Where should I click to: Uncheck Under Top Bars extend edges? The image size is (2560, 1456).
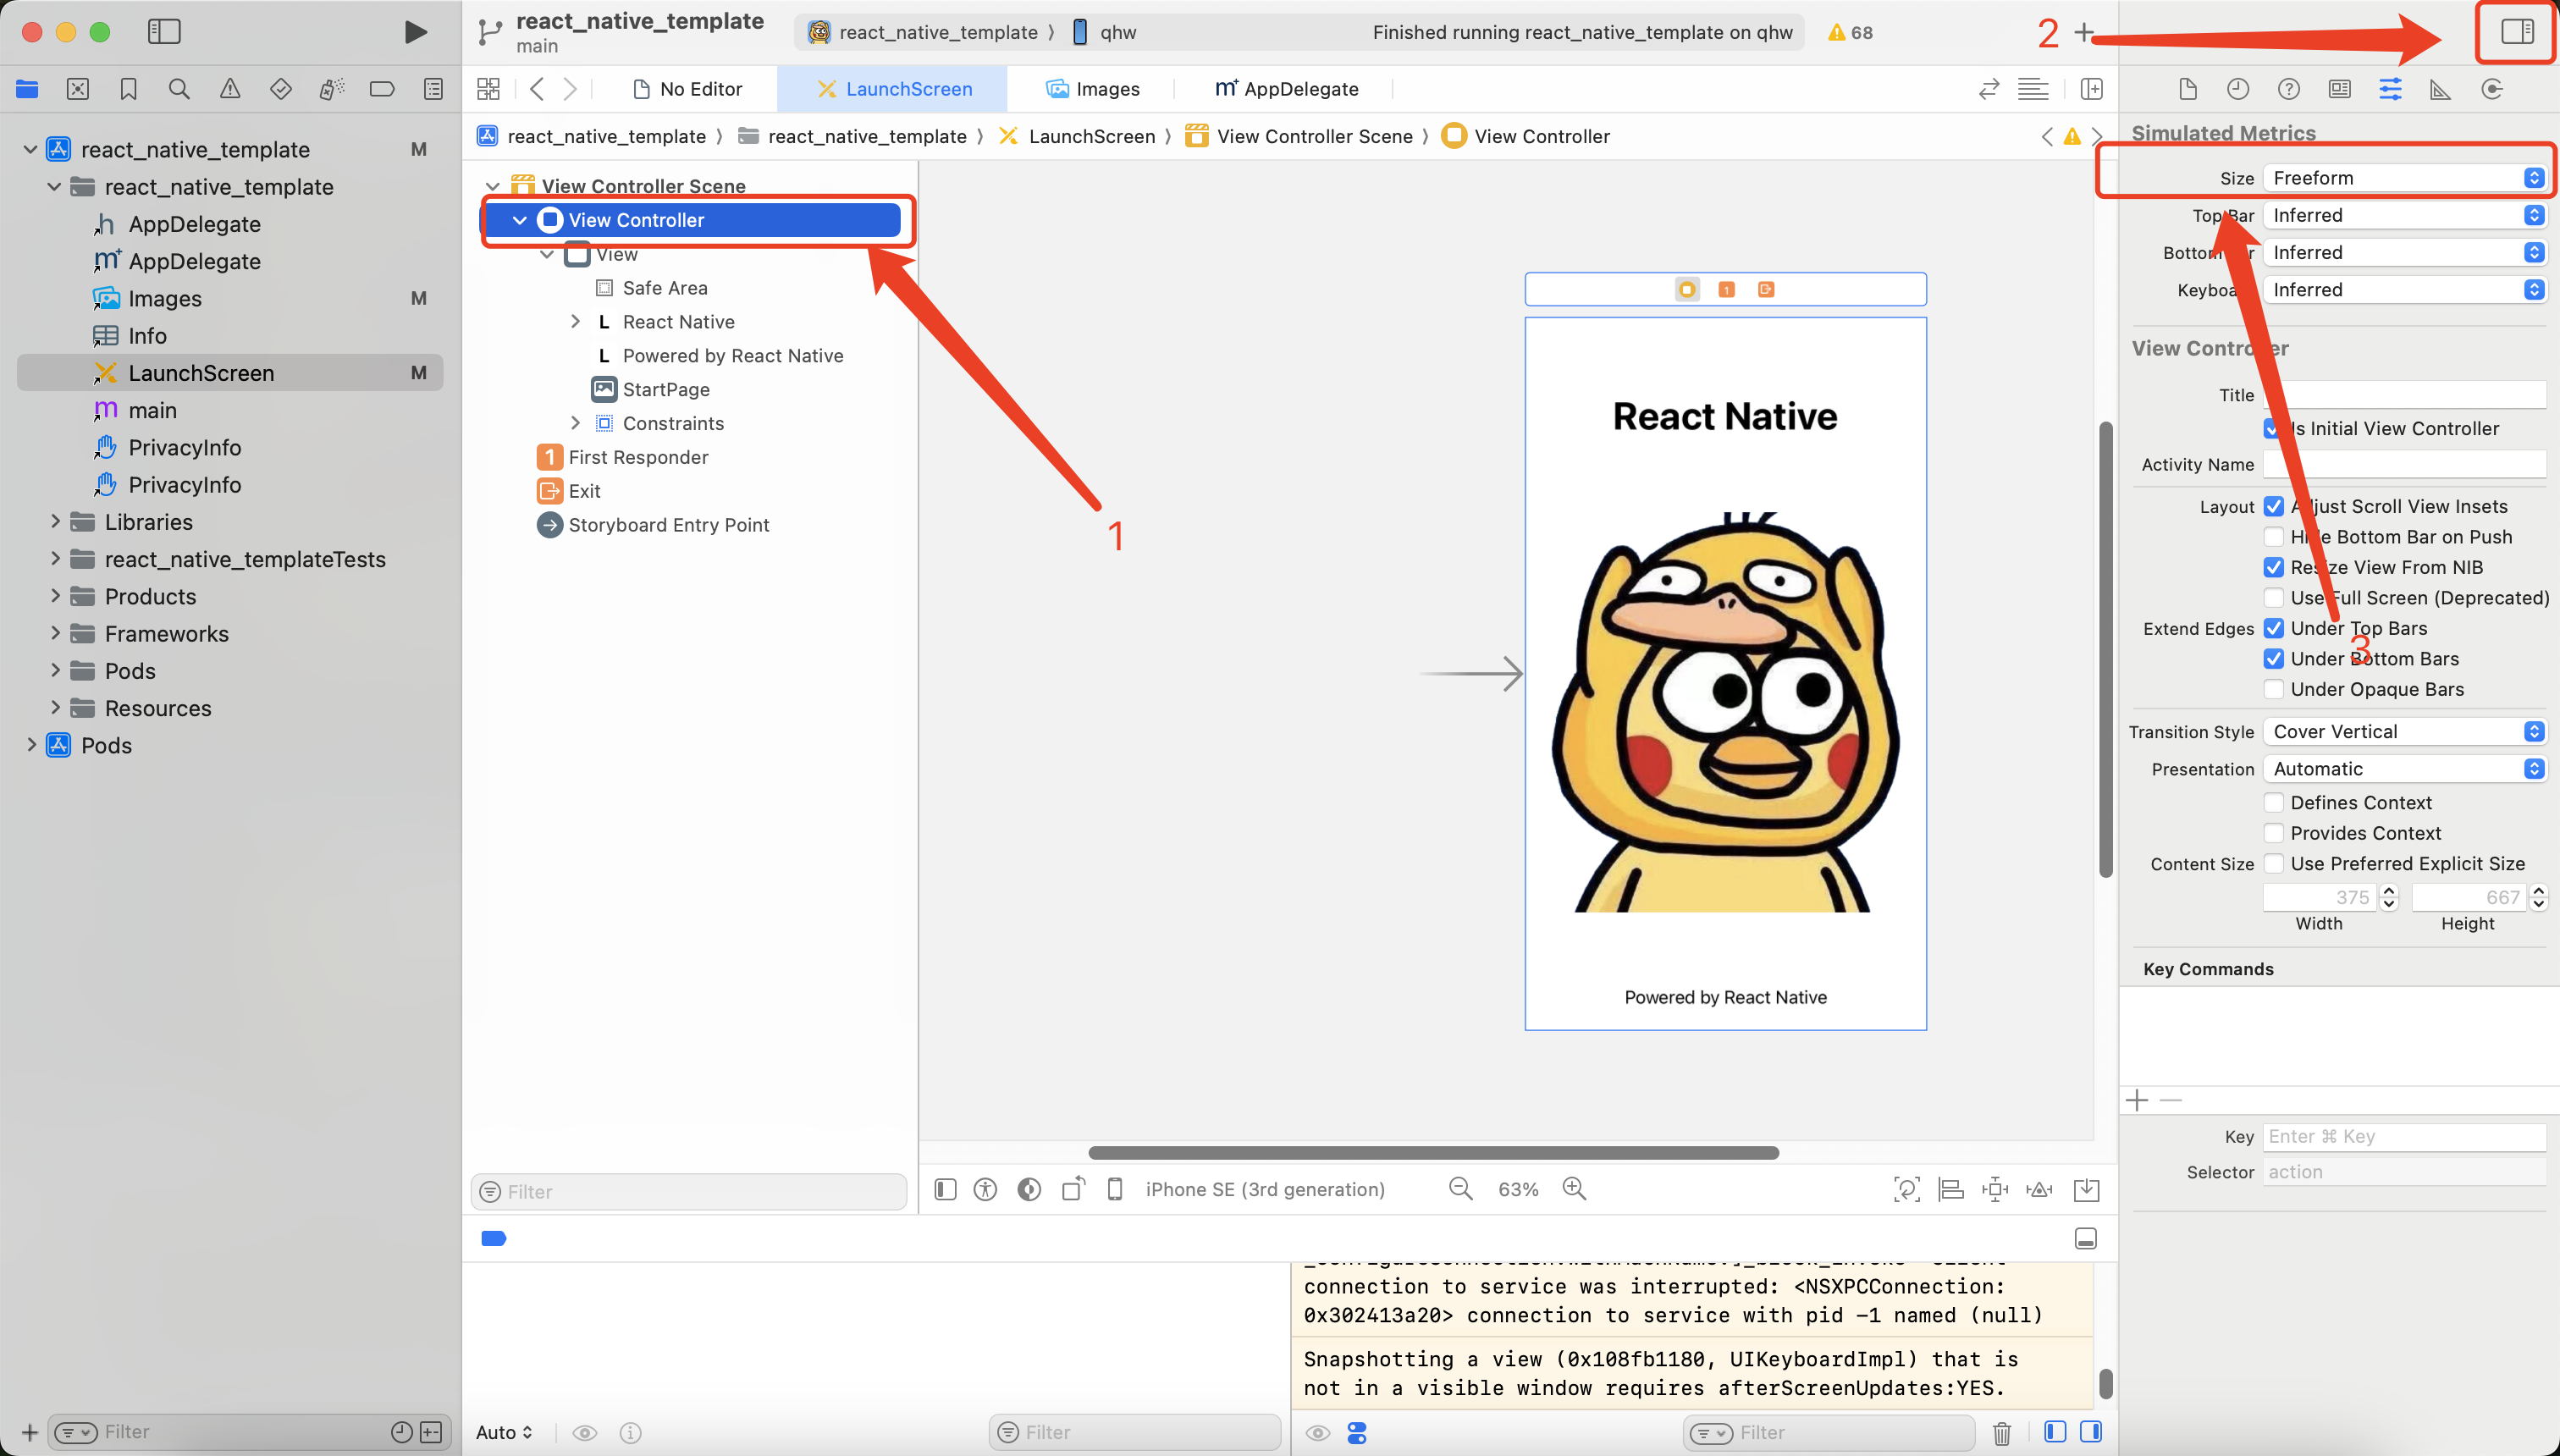[x=2274, y=628]
